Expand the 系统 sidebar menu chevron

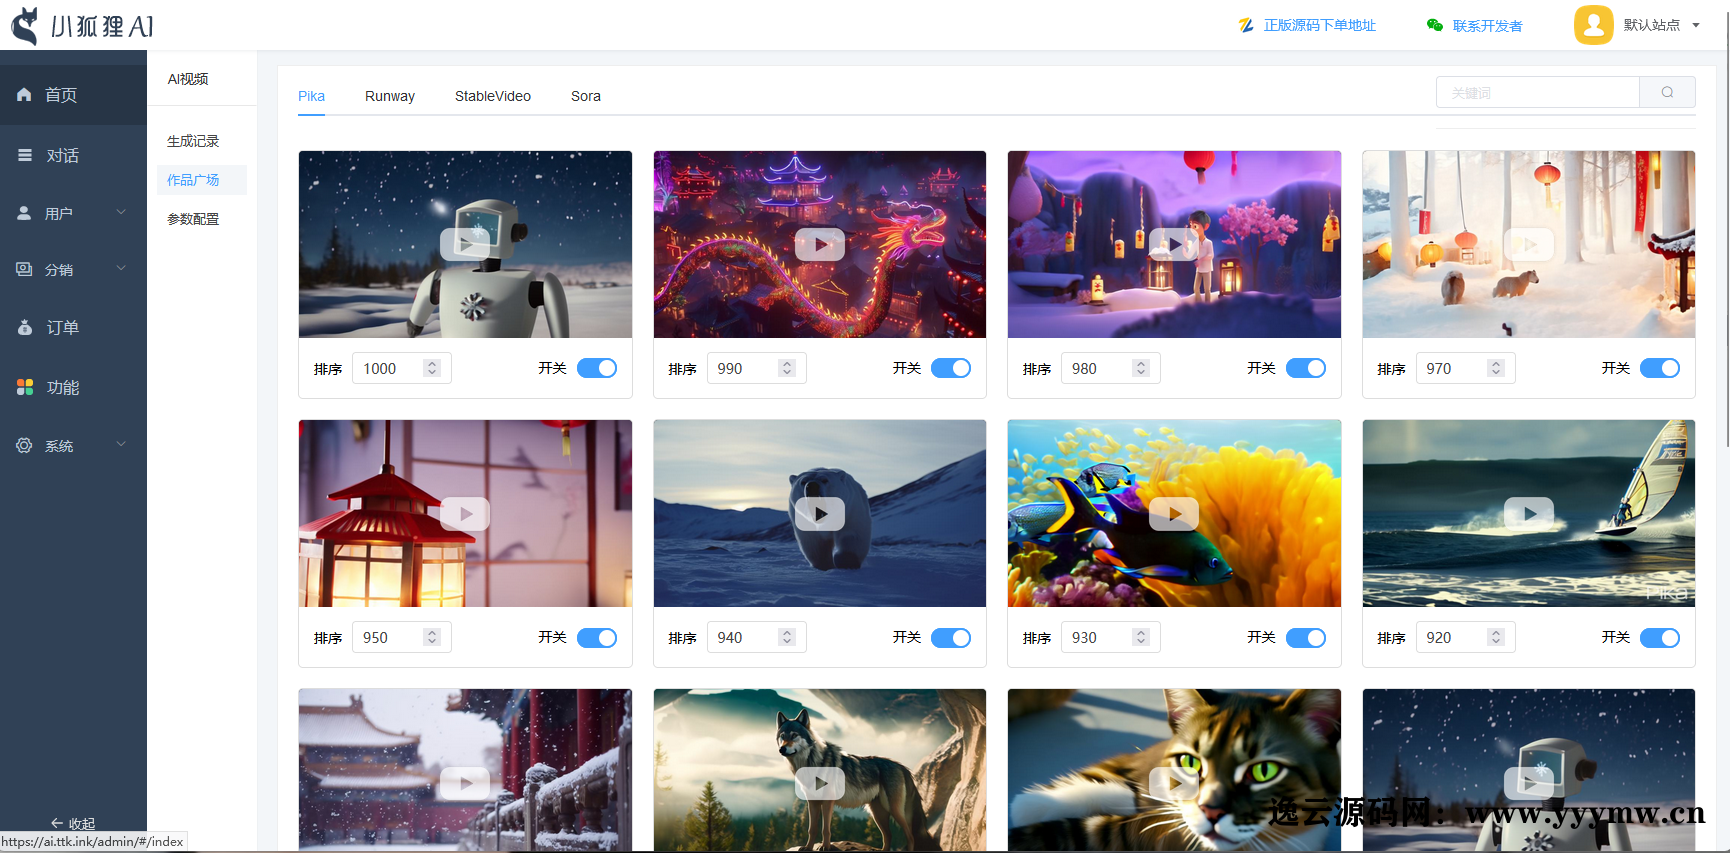tap(121, 444)
